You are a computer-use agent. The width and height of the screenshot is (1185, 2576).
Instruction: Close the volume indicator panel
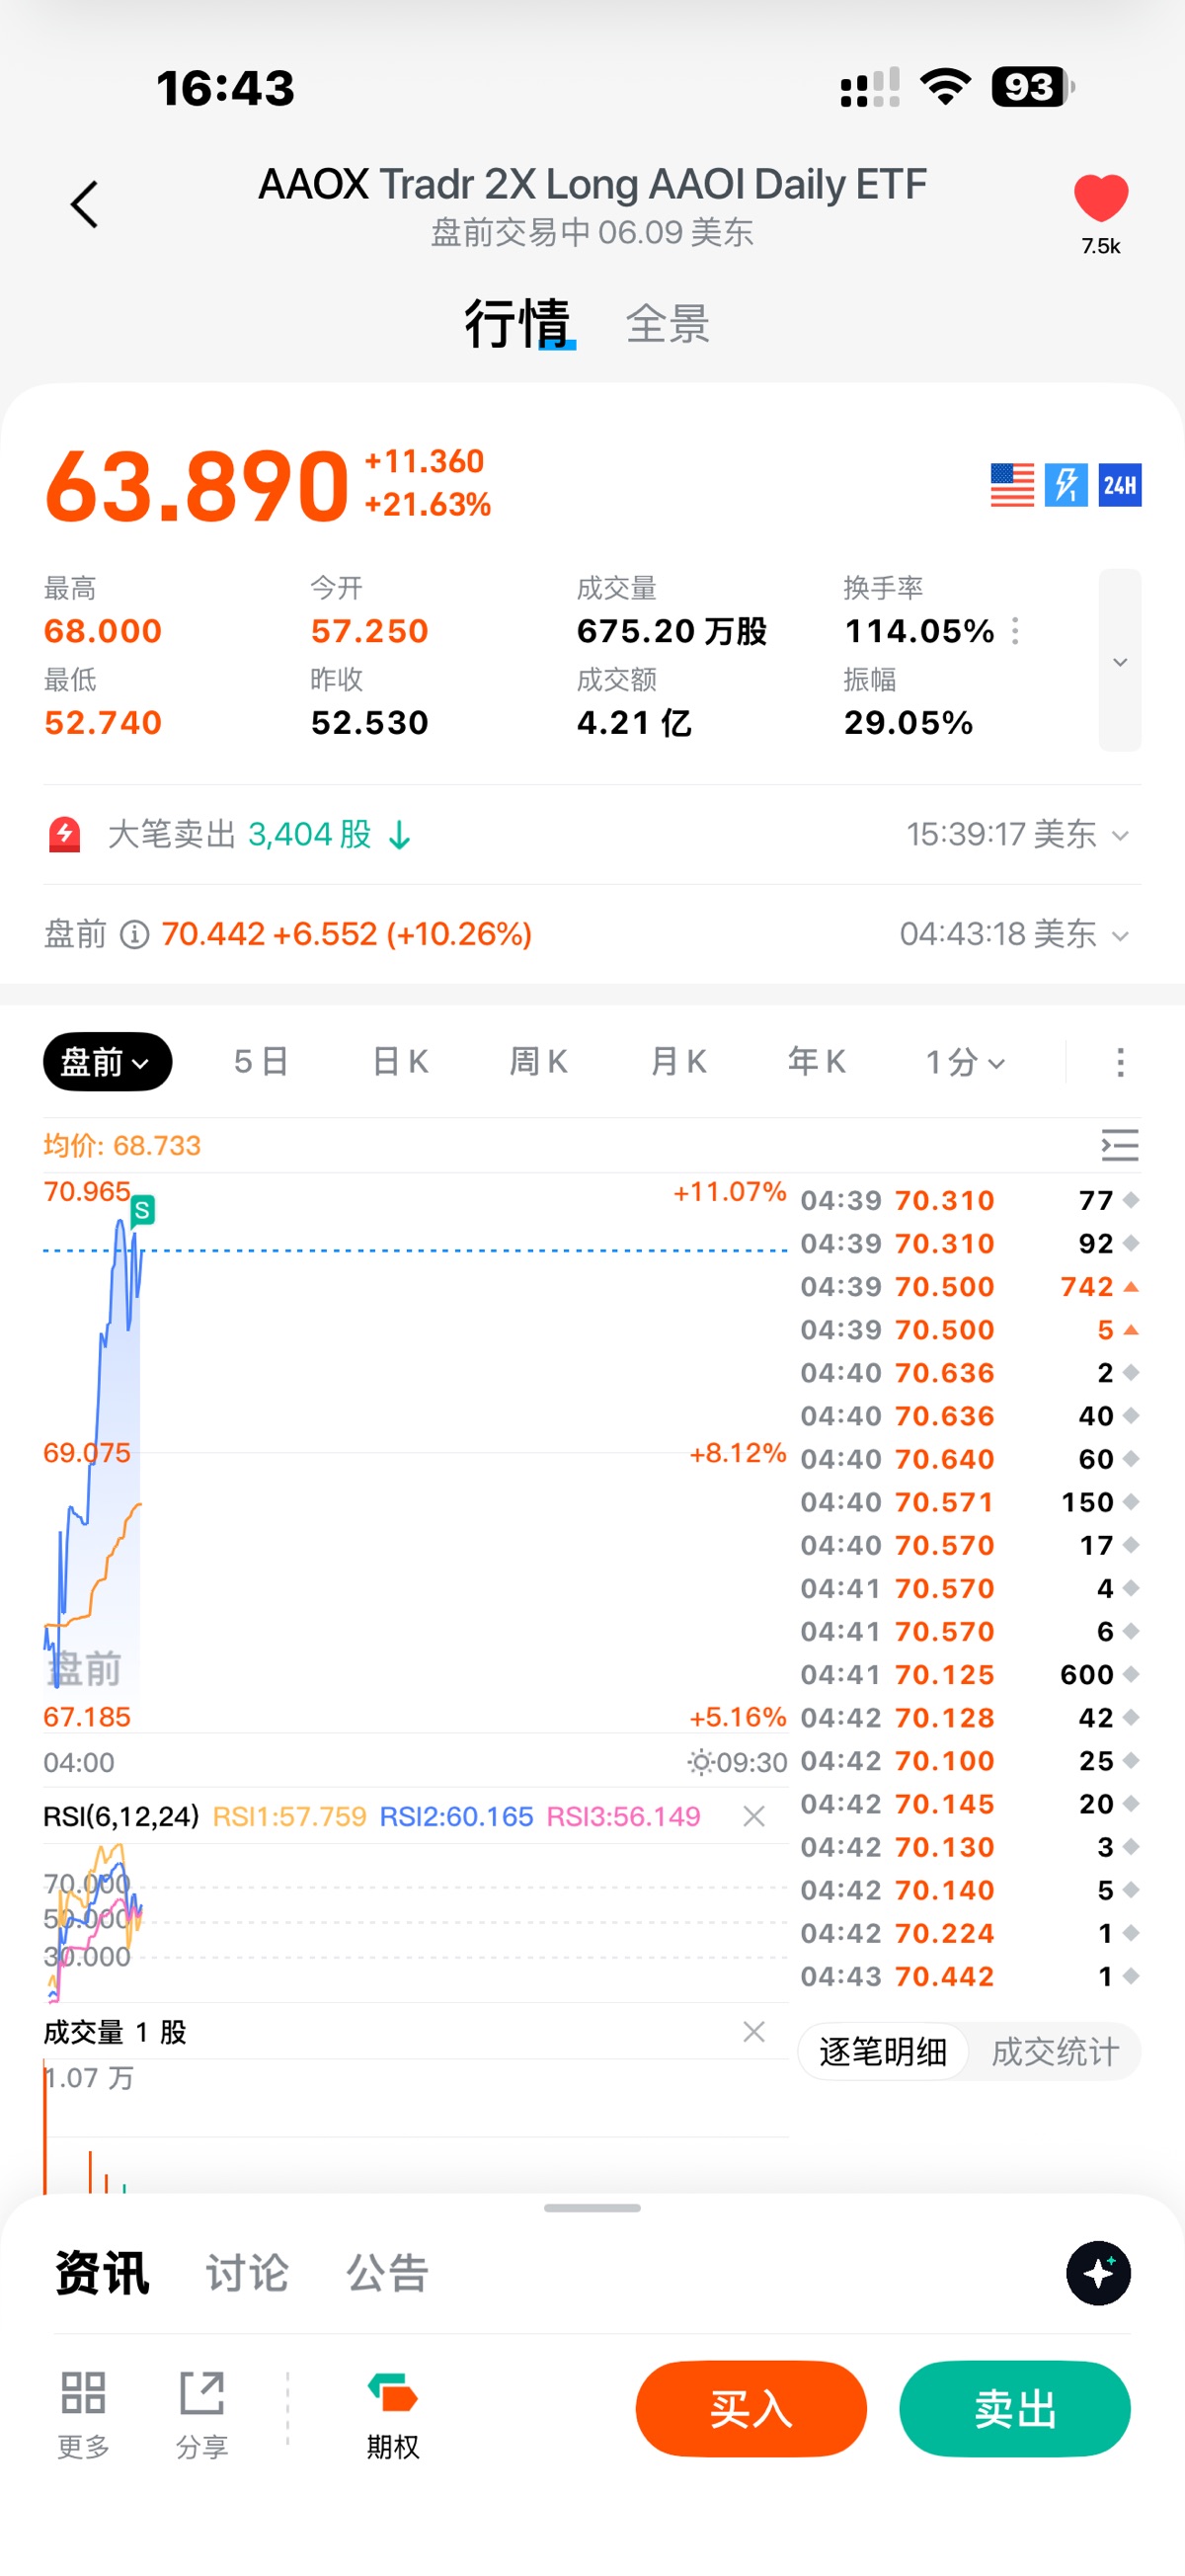pos(754,2031)
